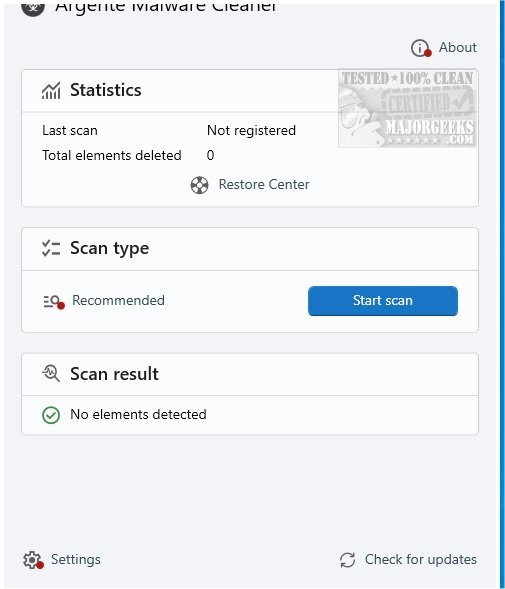Screen dimensions: 505x589
Task: Click the Restore Center lifebuoy icon
Action: pyautogui.click(x=199, y=185)
